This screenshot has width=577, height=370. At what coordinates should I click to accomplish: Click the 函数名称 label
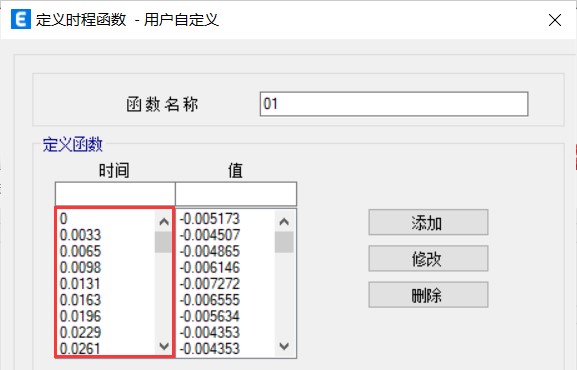(162, 104)
